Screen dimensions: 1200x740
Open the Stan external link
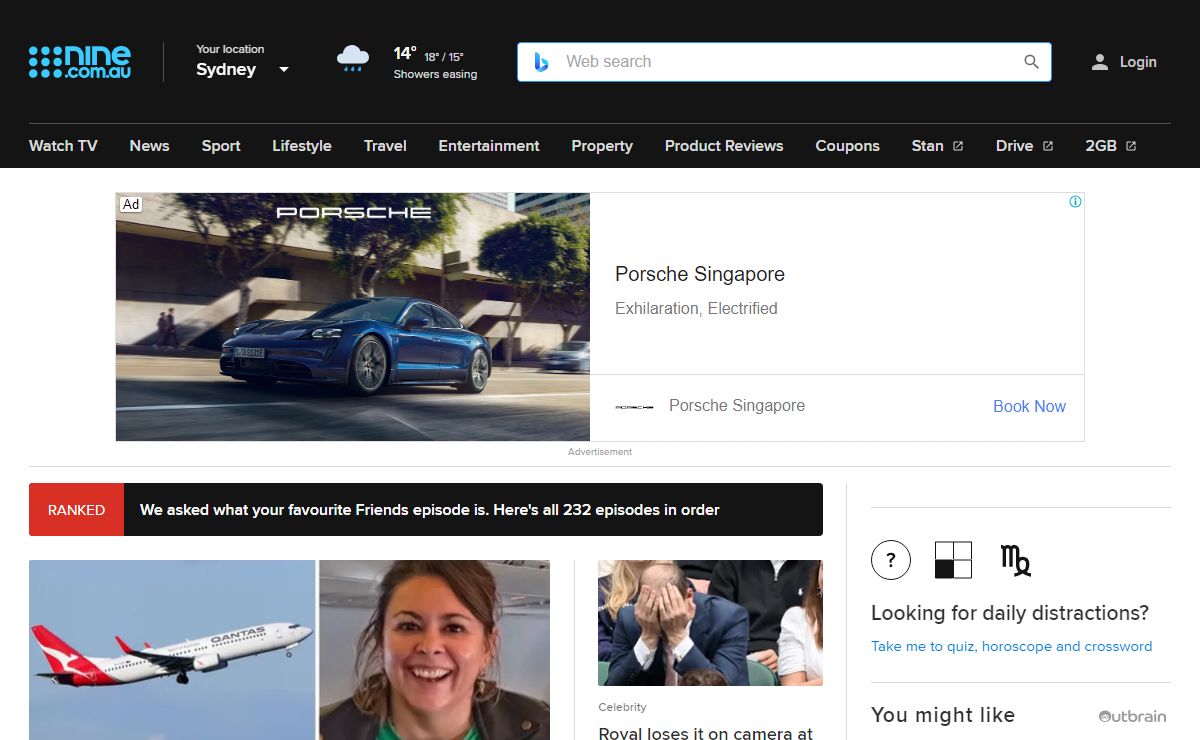[937, 146]
